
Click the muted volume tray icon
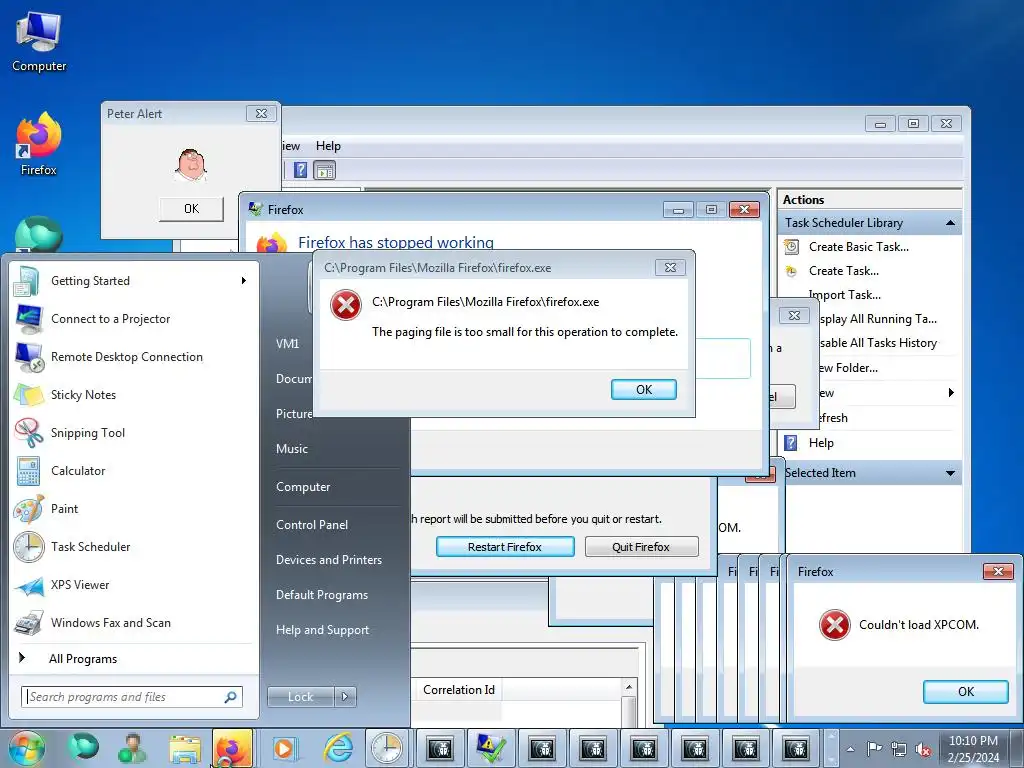(x=923, y=749)
